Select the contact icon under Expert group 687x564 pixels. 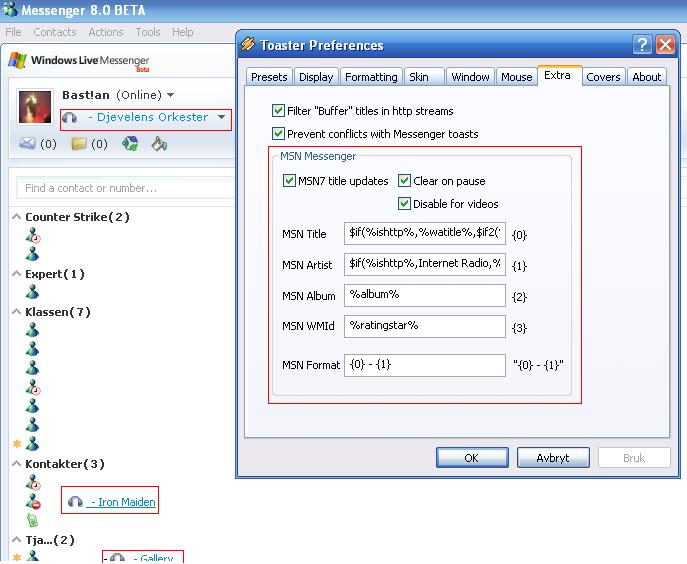(x=32, y=292)
